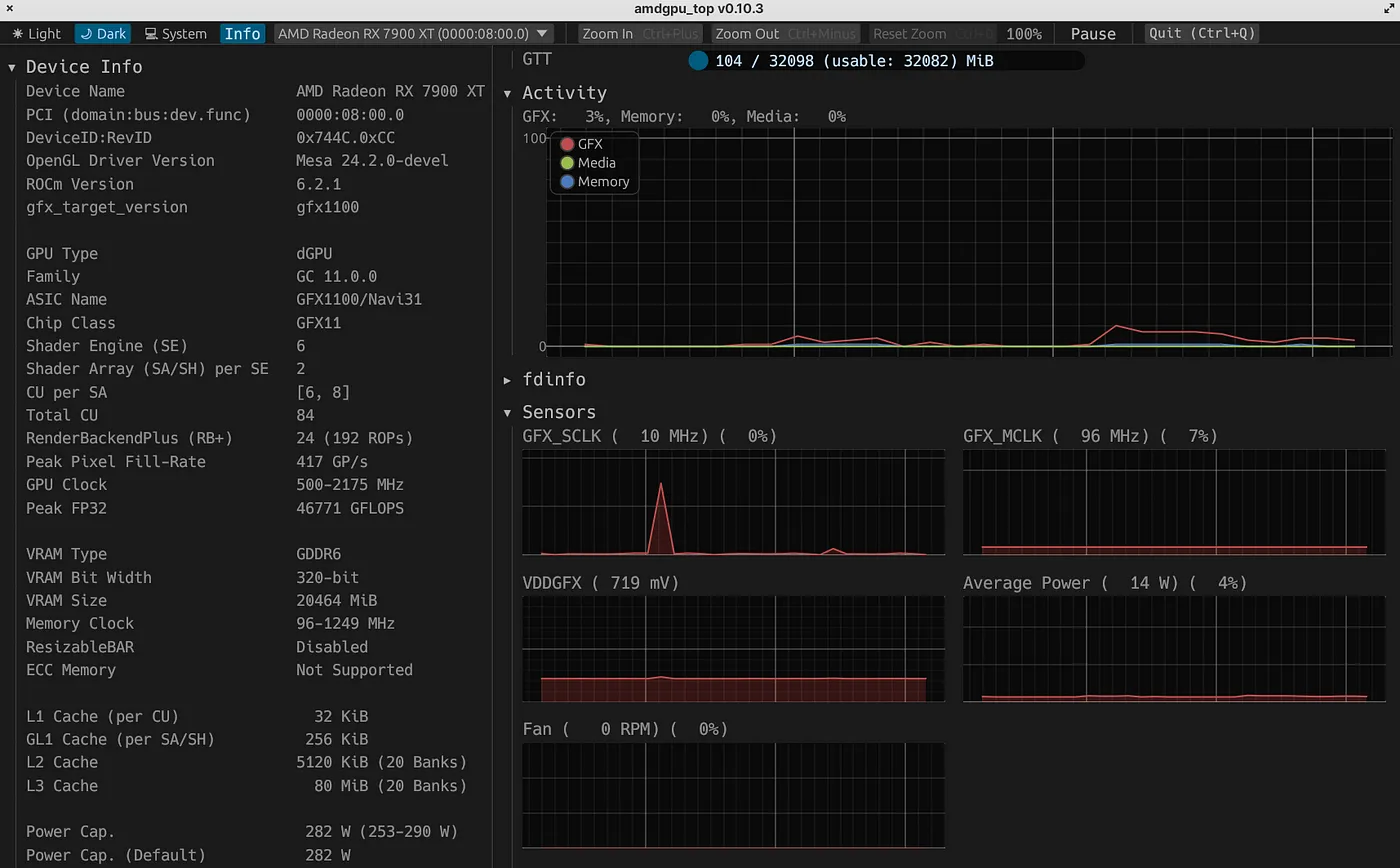Click the monitor icon beside System
Screen dimensions: 1400x868
[151, 33]
